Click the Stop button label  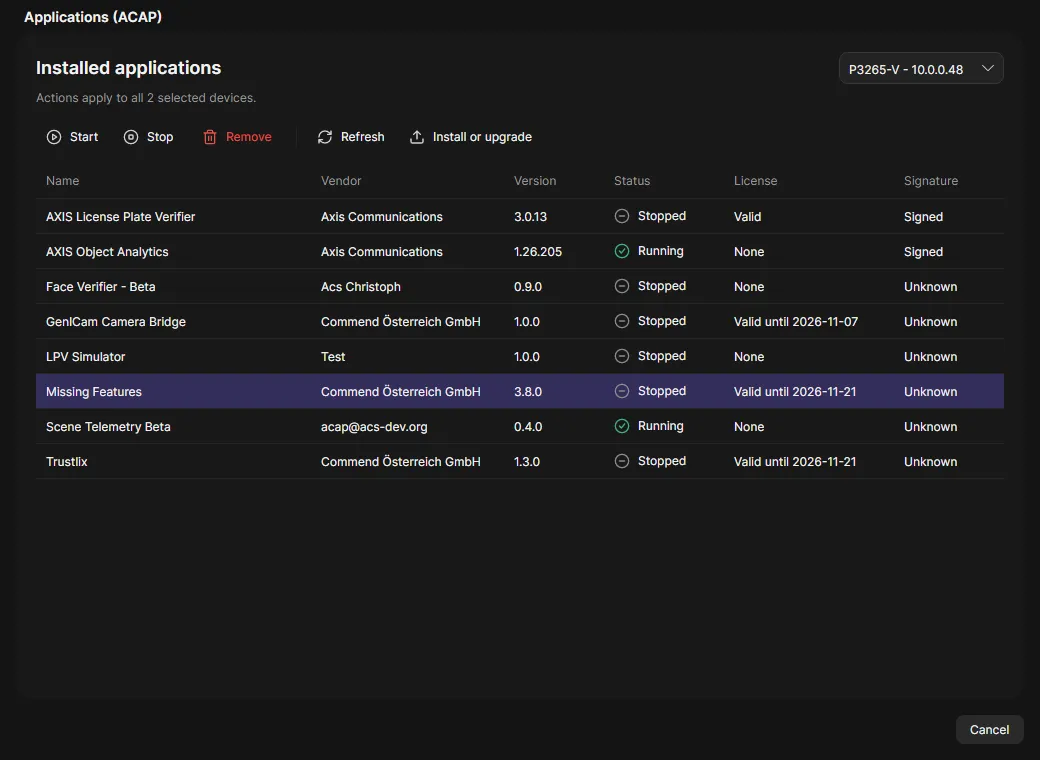click(x=160, y=137)
